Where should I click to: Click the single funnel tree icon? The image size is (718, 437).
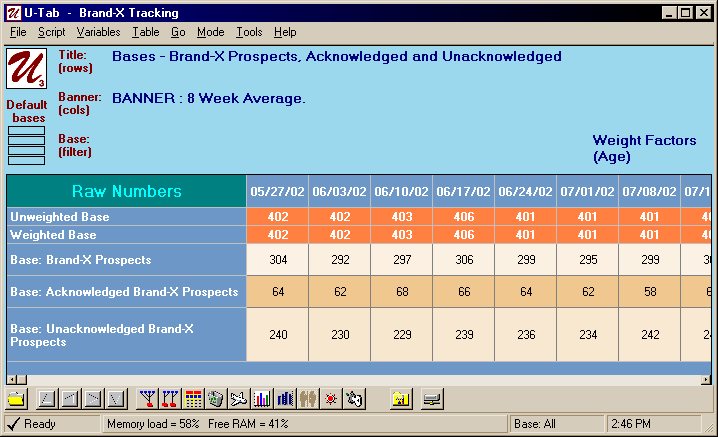point(147,399)
